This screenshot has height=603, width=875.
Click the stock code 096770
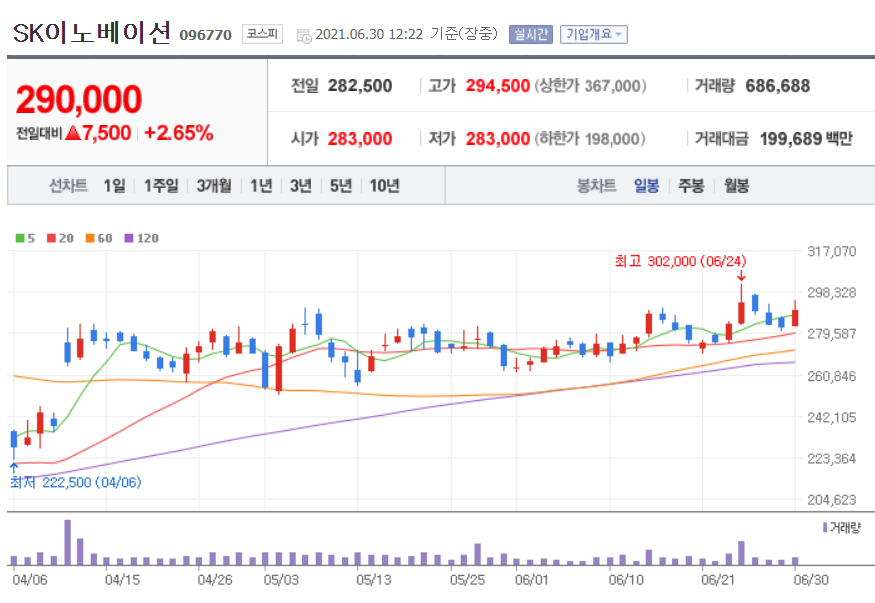205,35
